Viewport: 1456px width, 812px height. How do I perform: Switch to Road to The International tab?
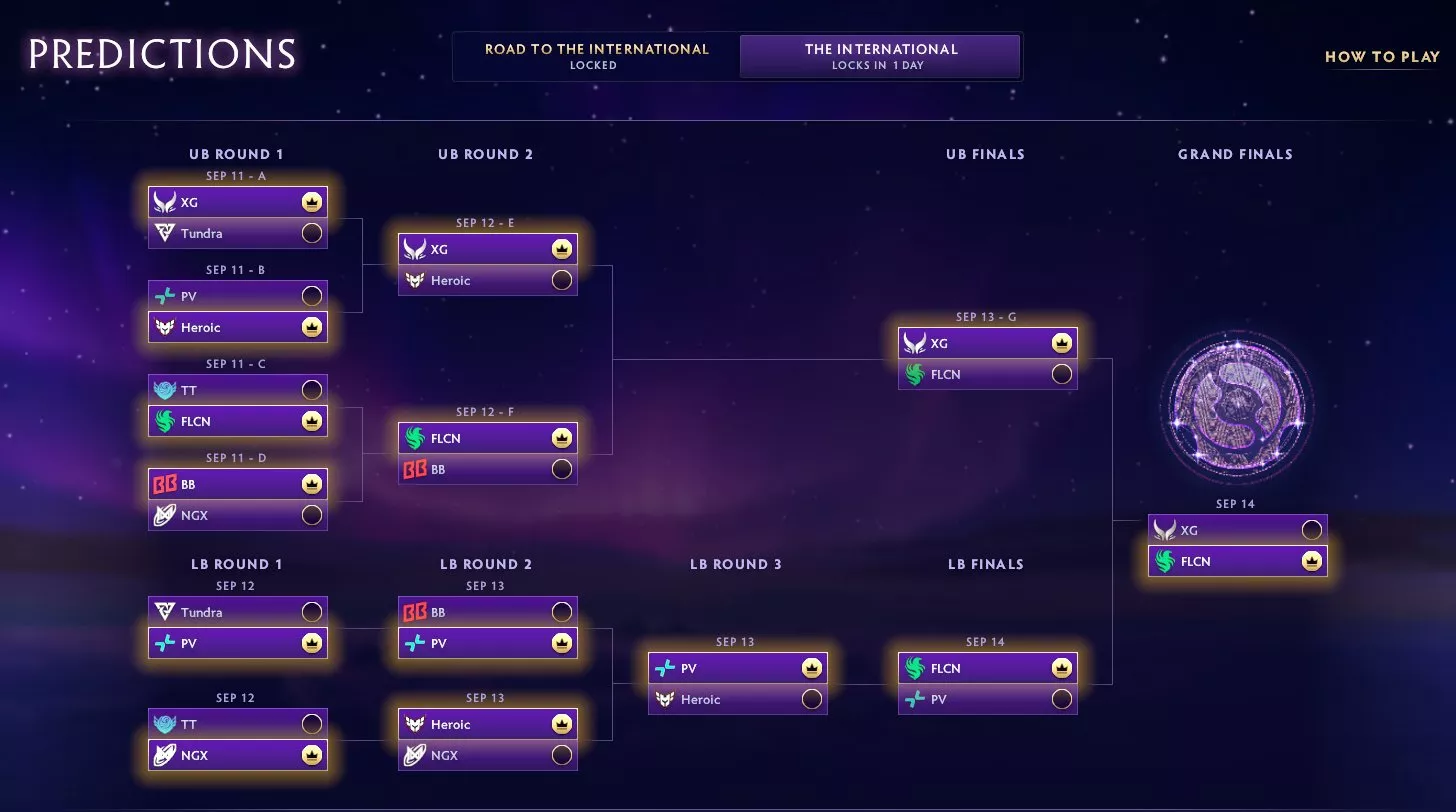pos(597,56)
